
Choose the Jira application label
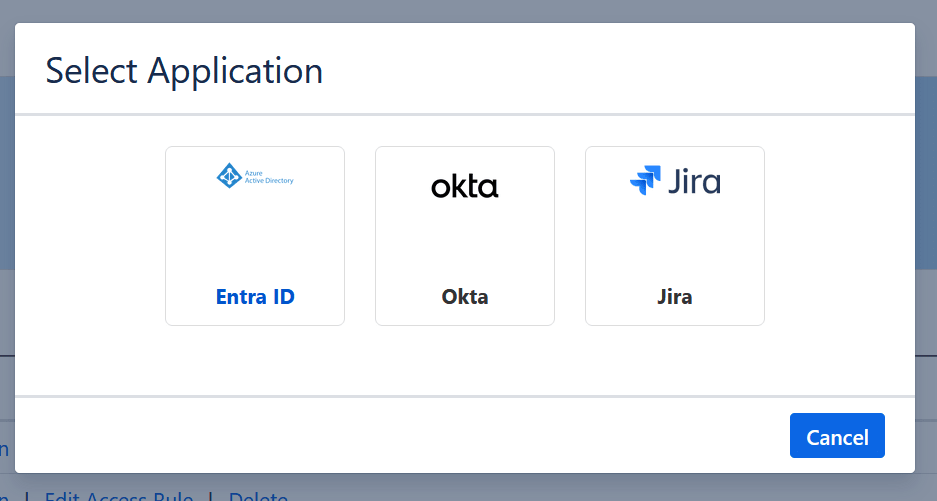[675, 297]
